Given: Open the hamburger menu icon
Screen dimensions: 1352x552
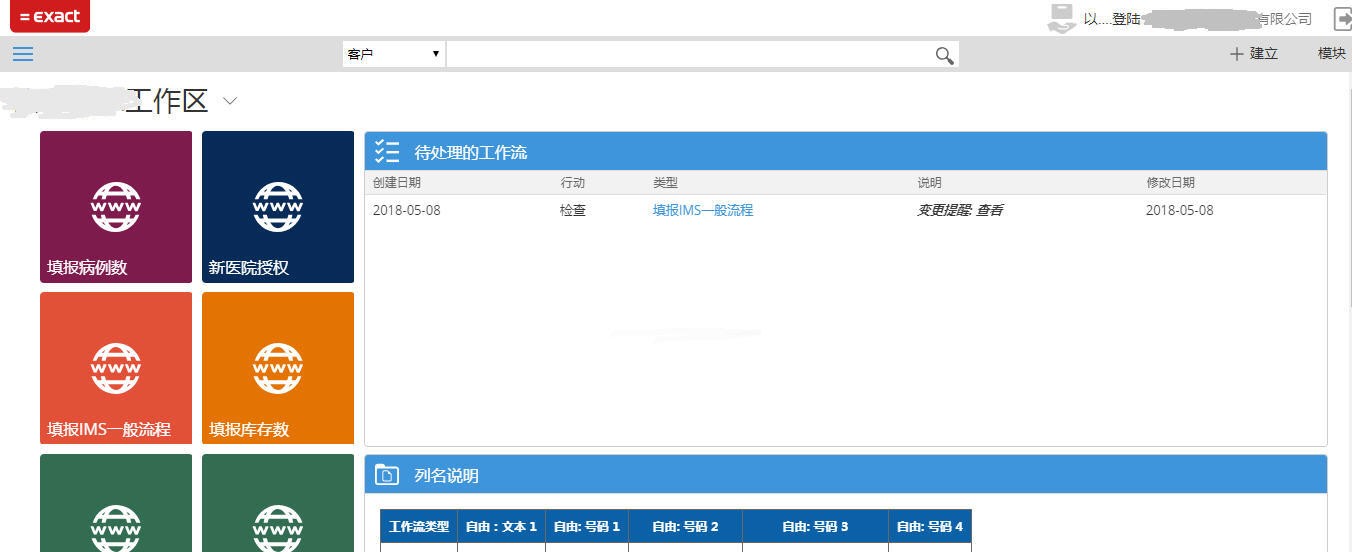Looking at the screenshot, I should (x=23, y=54).
